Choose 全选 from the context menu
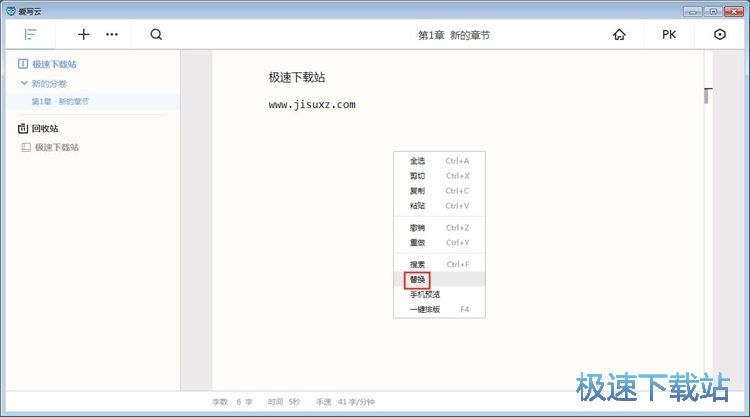750x417 pixels. pos(439,161)
